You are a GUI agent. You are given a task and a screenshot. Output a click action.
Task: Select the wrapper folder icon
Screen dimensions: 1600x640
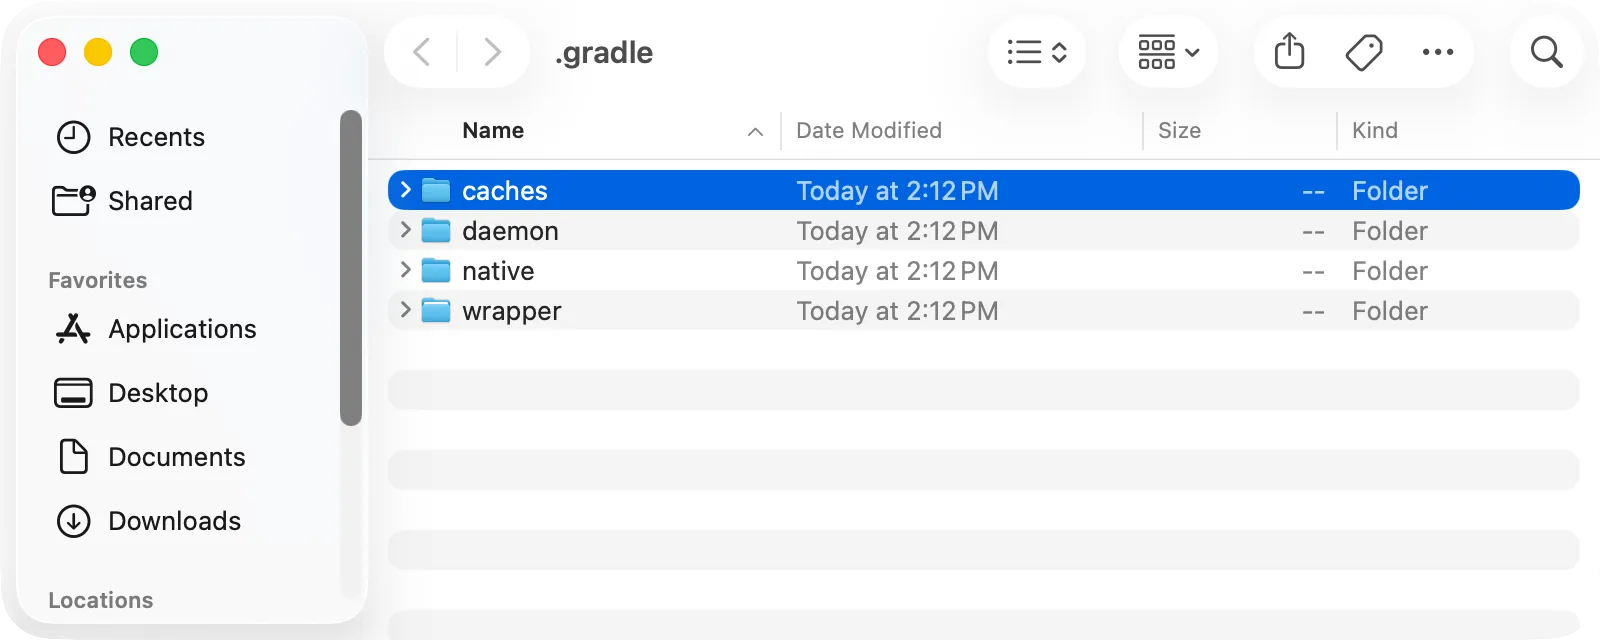(x=436, y=310)
